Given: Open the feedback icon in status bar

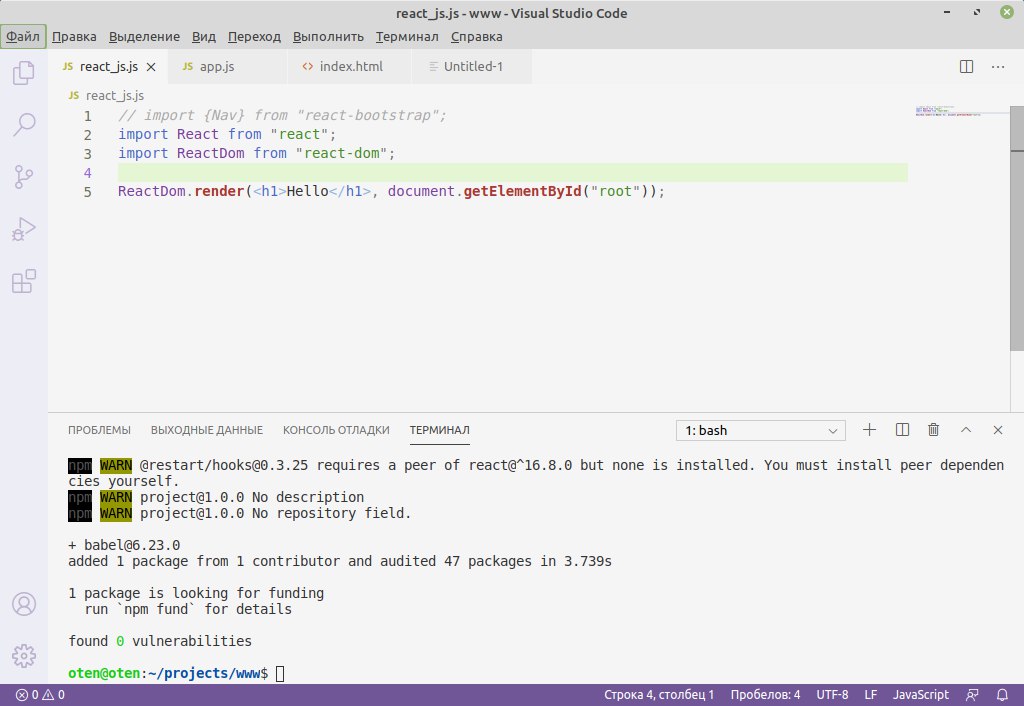Looking at the screenshot, I should point(972,695).
